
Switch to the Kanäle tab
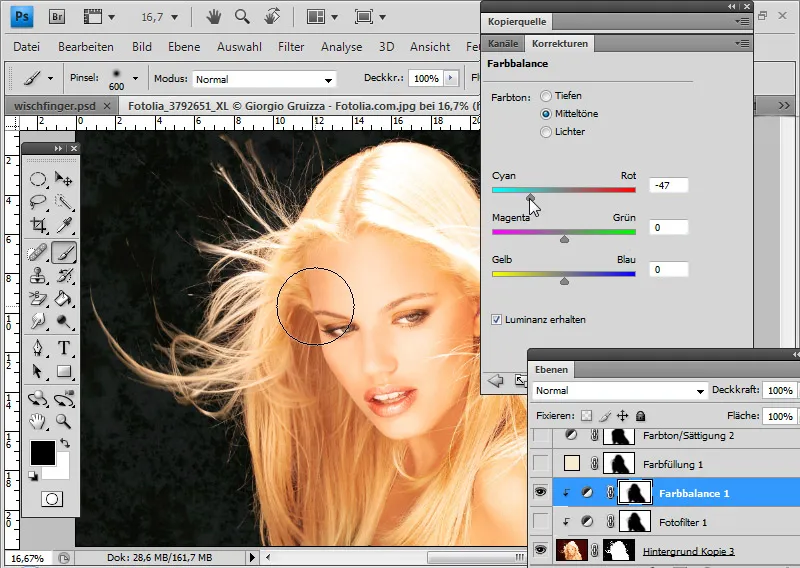pyautogui.click(x=503, y=44)
